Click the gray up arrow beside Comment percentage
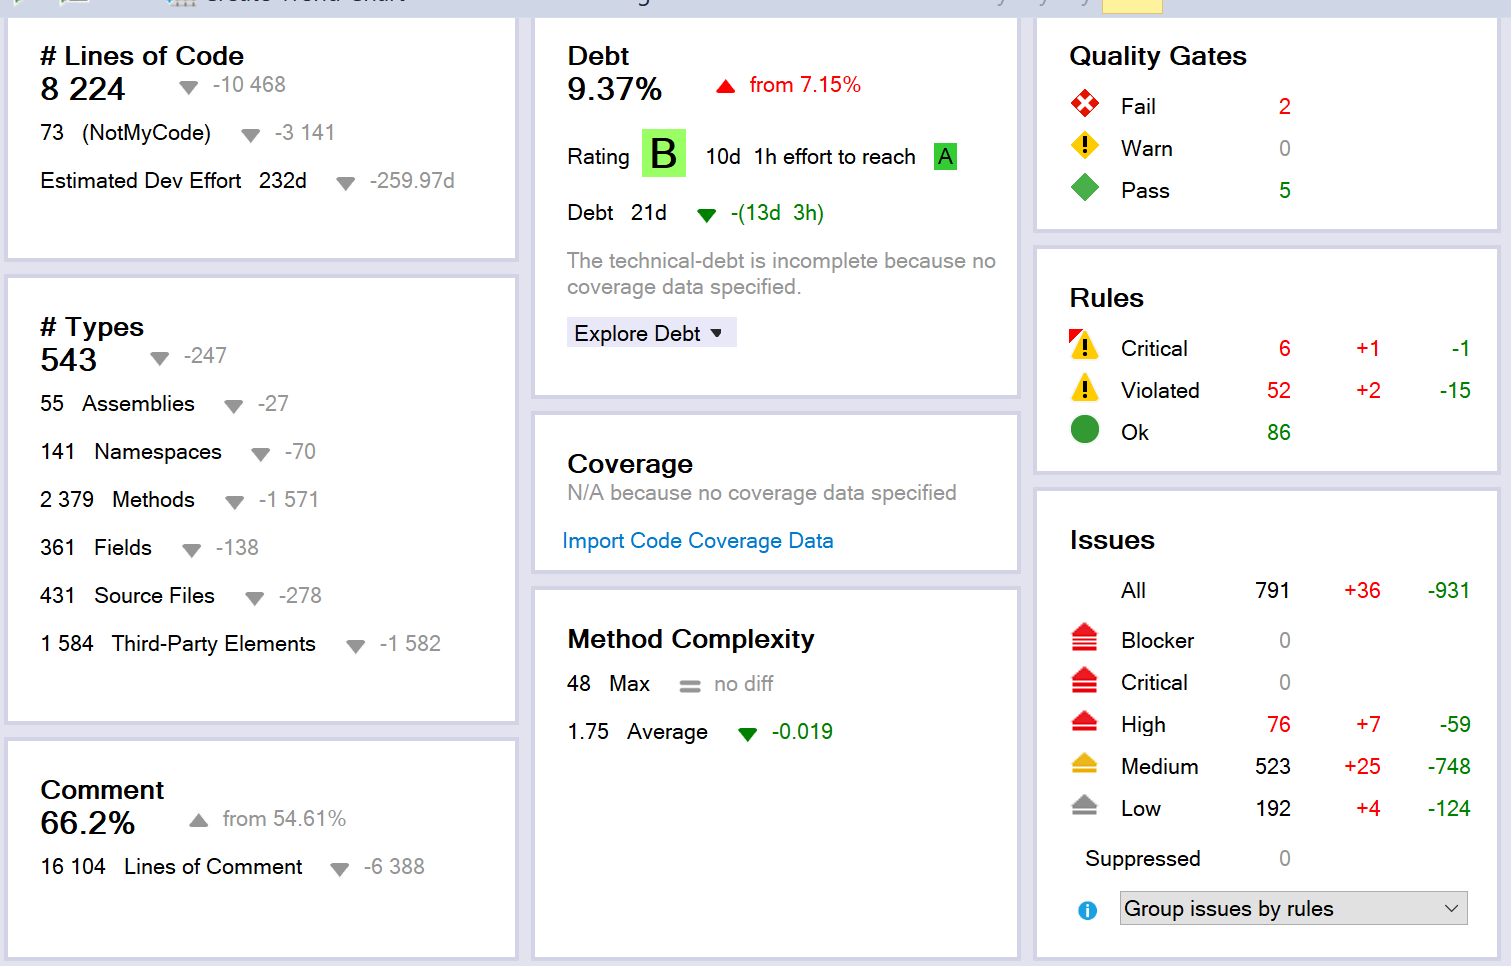Screen dimensions: 1511x966 coord(199,820)
